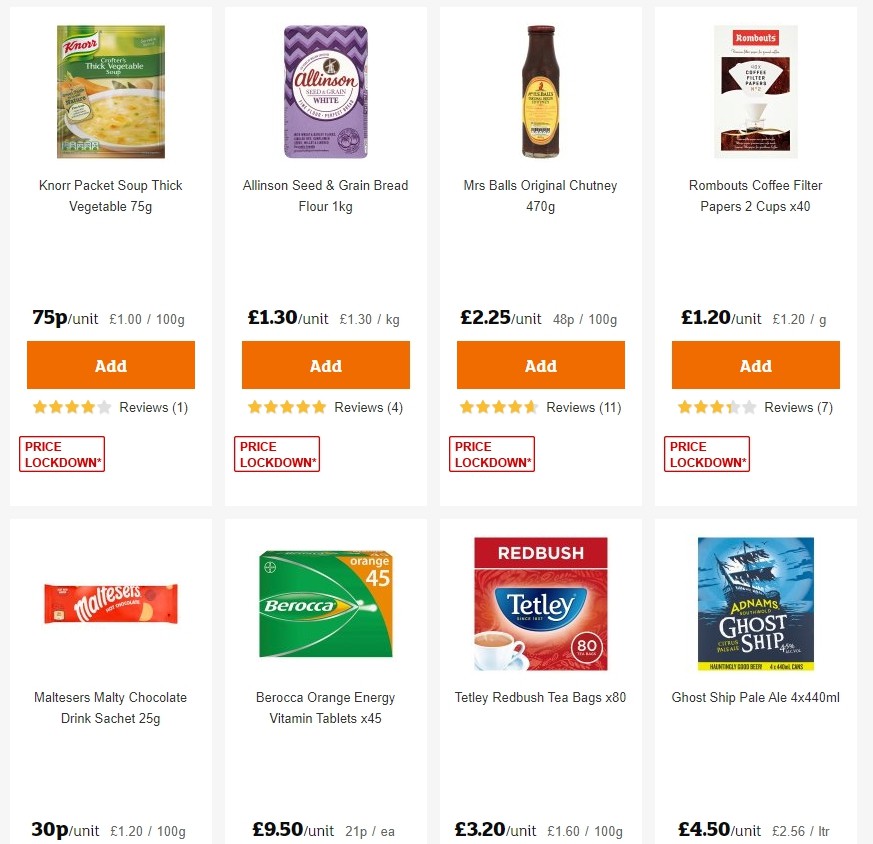Add Rombouts filter papers to basket
Image resolution: width=873 pixels, height=844 pixels.
tap(755, 364)
